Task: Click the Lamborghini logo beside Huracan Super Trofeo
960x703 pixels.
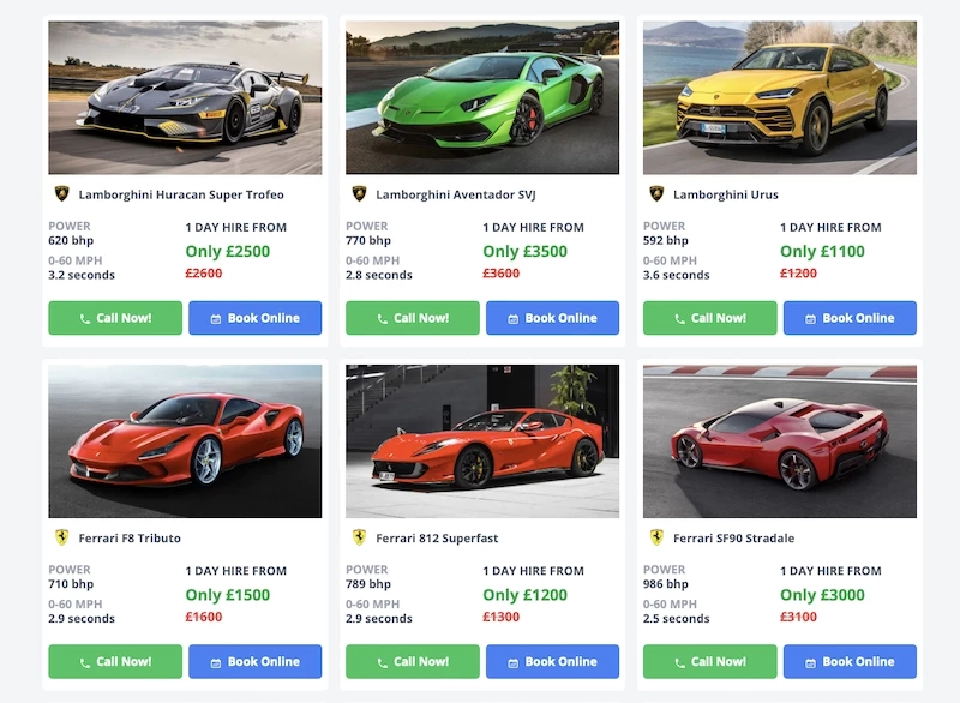Action: (x=62, y=194)
